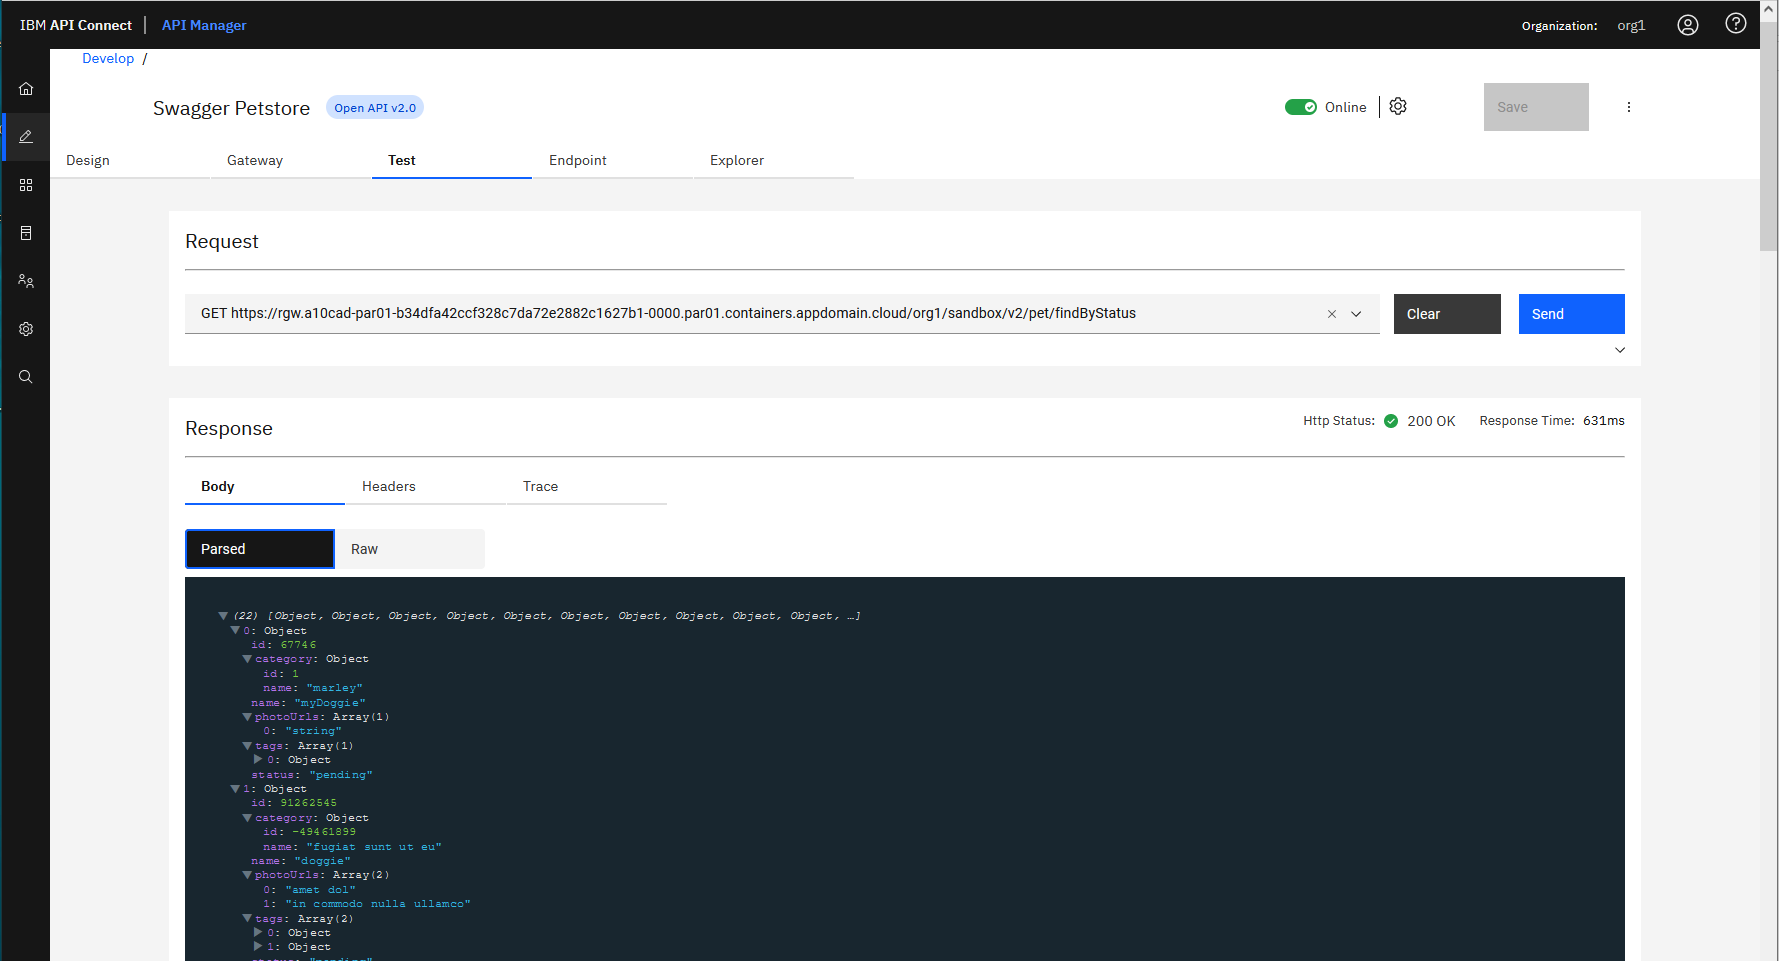Viewport: 1779px width, 961px height.
Task: Select the Parsed body view
Action: point(260,549)
